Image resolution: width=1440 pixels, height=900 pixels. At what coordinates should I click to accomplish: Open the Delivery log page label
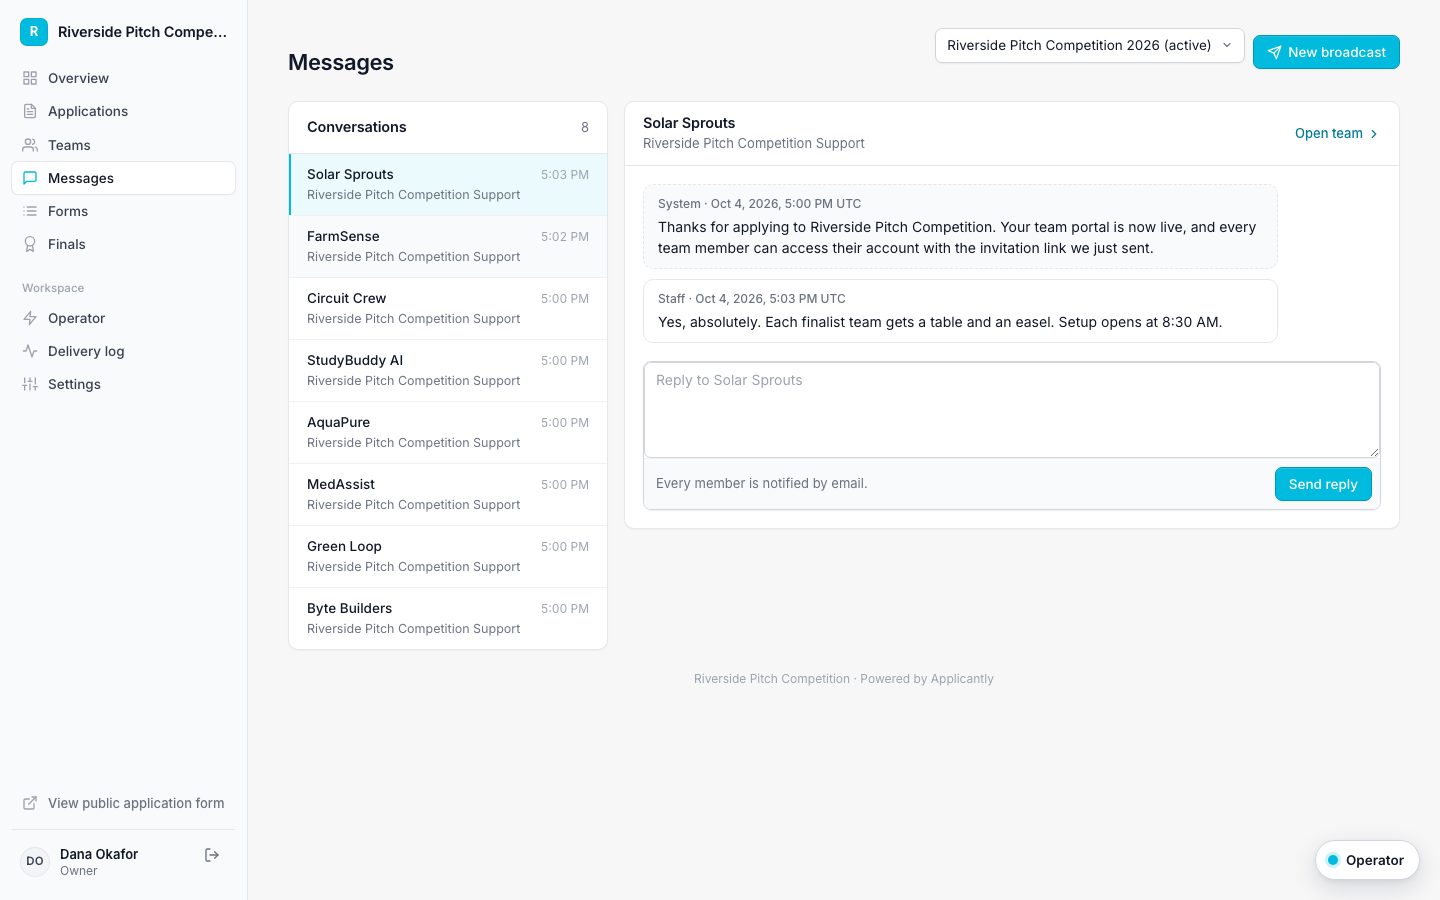(86, 351)
